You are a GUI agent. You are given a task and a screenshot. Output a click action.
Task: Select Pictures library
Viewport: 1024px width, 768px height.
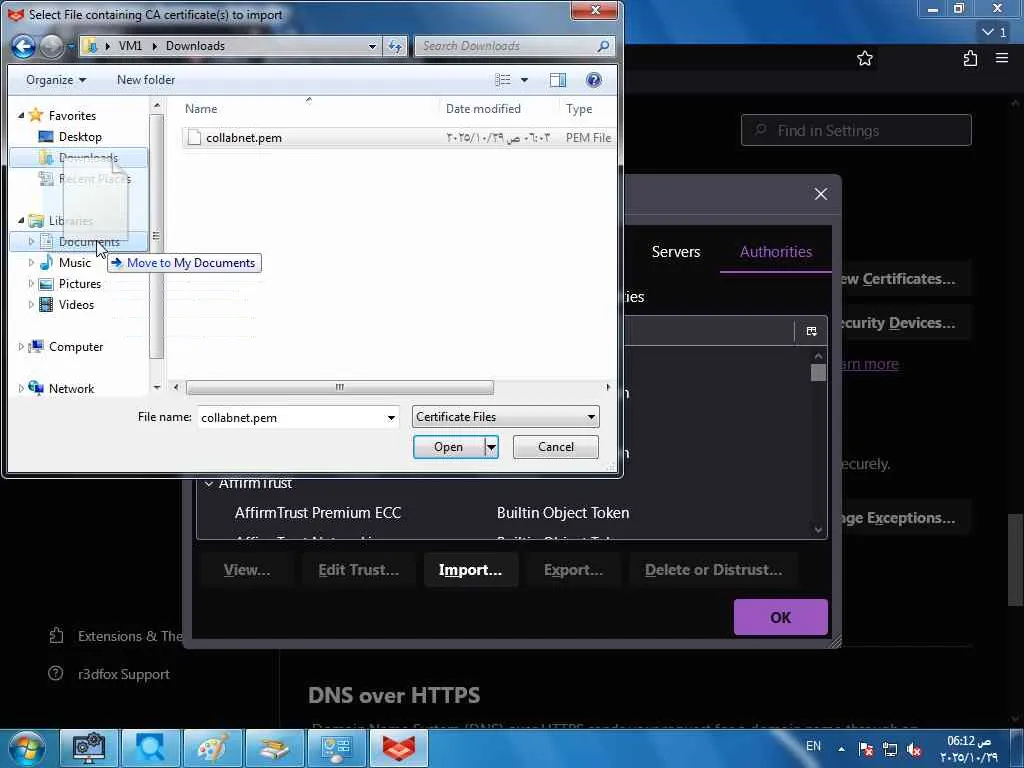[x=80, y=283]
